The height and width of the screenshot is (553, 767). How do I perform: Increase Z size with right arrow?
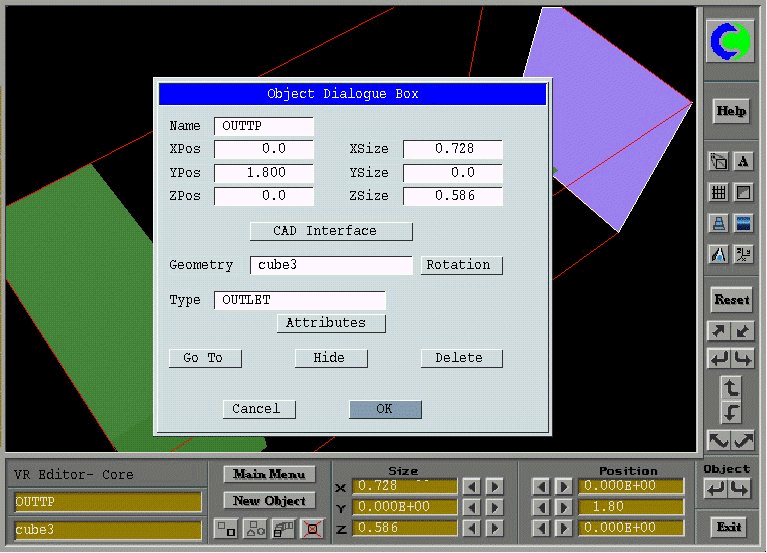point(495,527)
